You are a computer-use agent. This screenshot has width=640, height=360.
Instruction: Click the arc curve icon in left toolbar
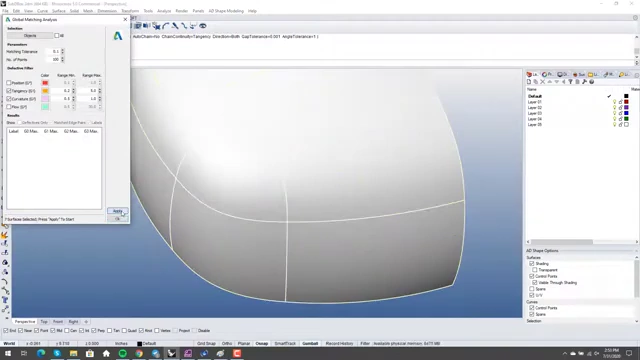4,281
